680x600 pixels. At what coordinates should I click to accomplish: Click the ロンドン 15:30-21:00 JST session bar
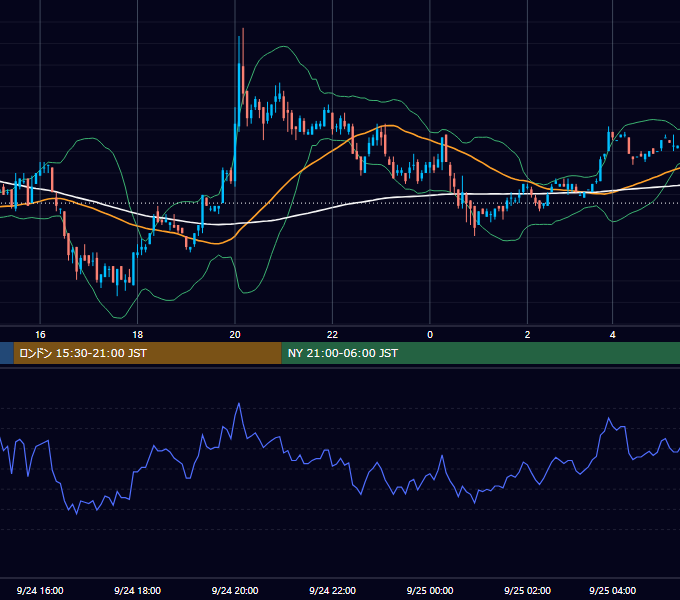point(147,353)
